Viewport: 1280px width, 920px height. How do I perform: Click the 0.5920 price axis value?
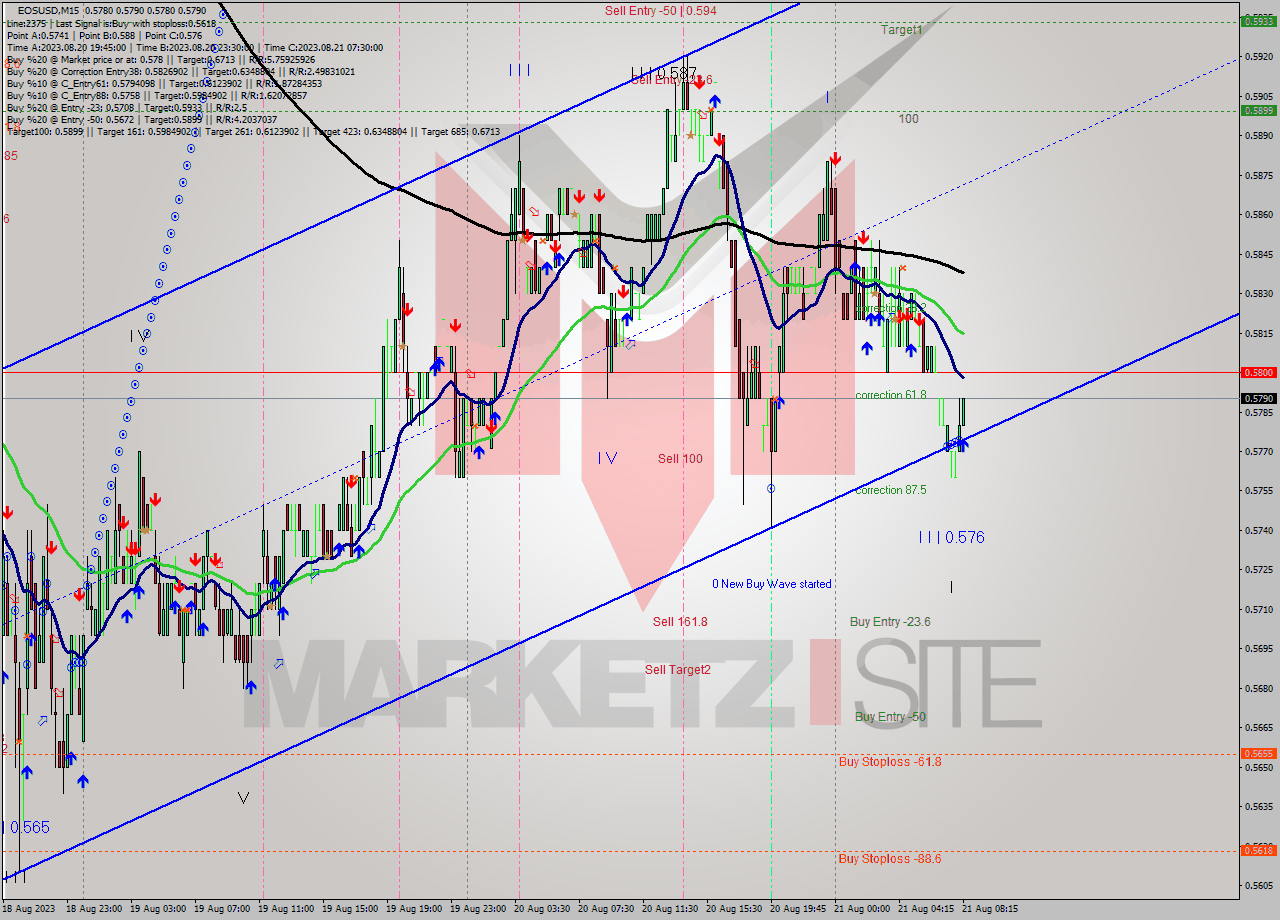[x=1258, y=57]
